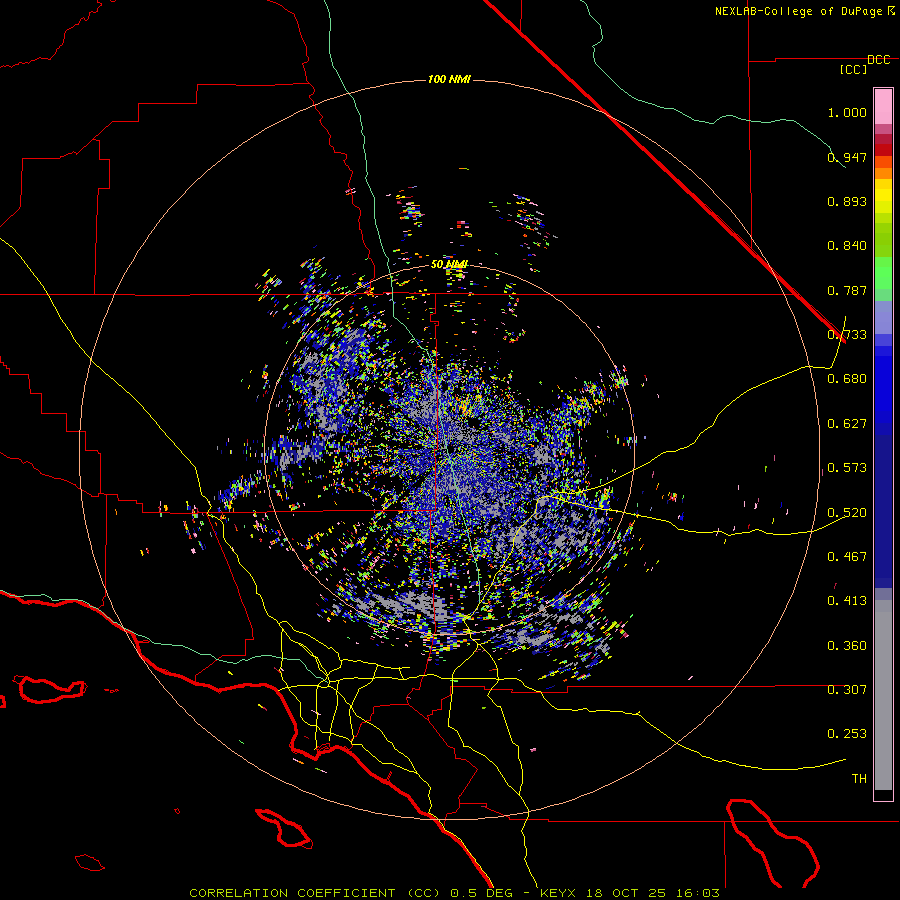Click the 0.893 legend value
The image size is (900, 900).
tap(847, 201)
